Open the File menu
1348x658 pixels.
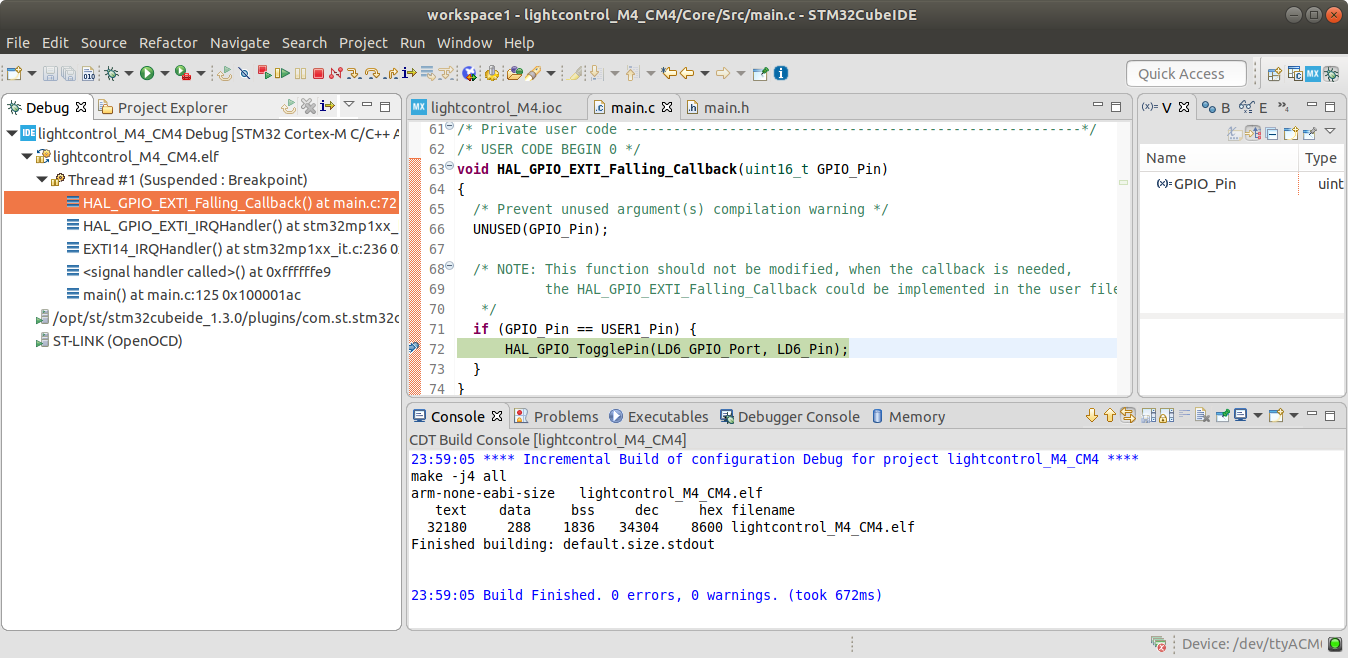(18, 43)
